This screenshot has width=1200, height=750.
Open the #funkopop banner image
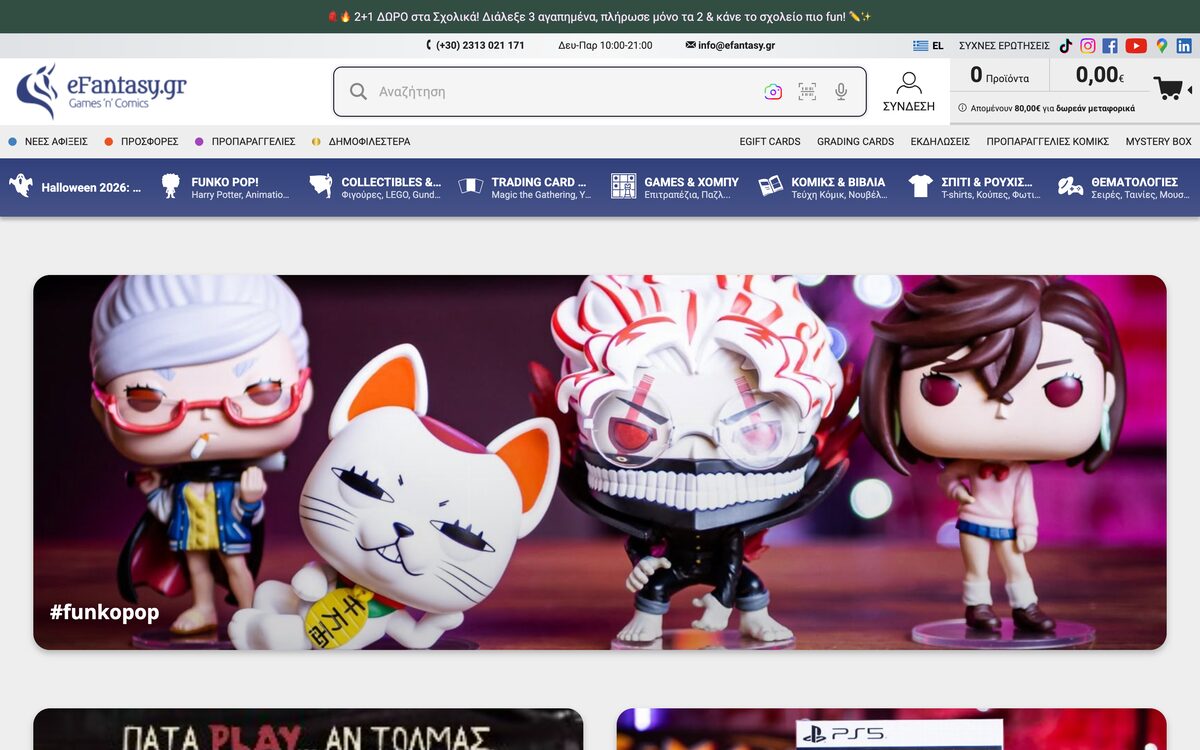click(600, 462)
